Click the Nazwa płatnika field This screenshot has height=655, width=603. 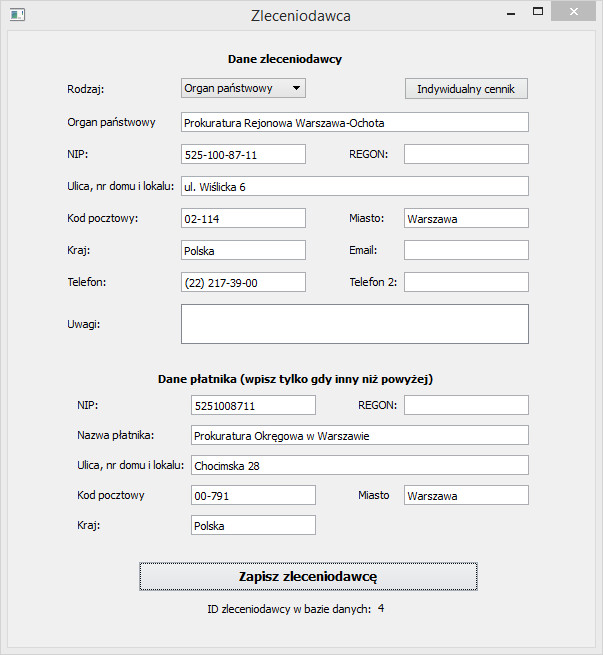[x=360, y=435]
